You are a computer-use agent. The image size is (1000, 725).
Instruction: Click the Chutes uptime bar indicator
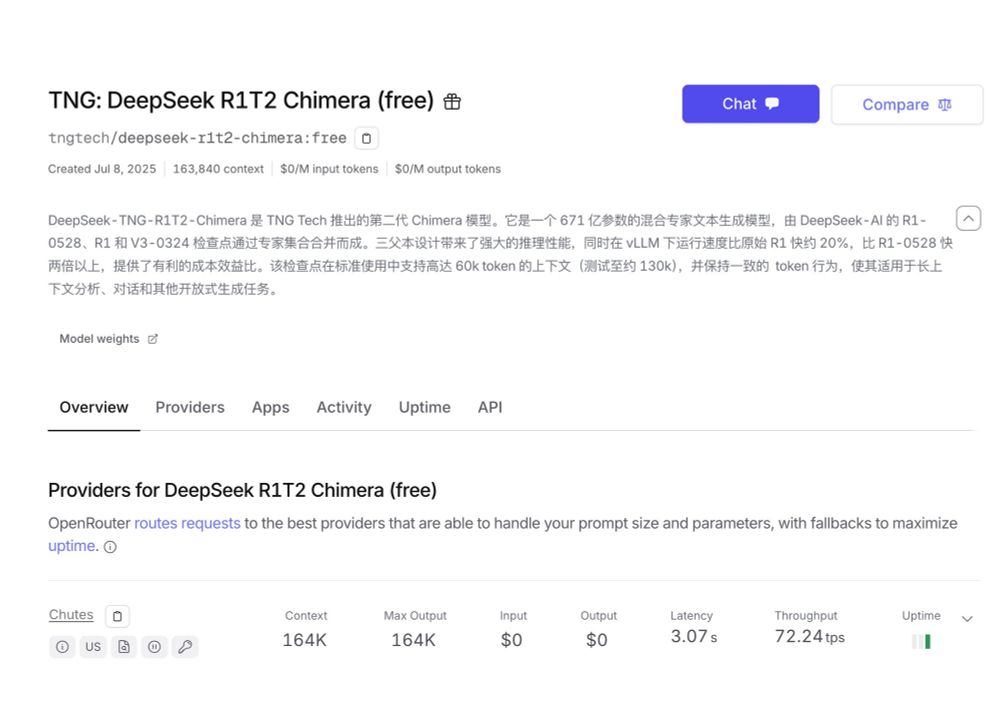pos(921,641)
